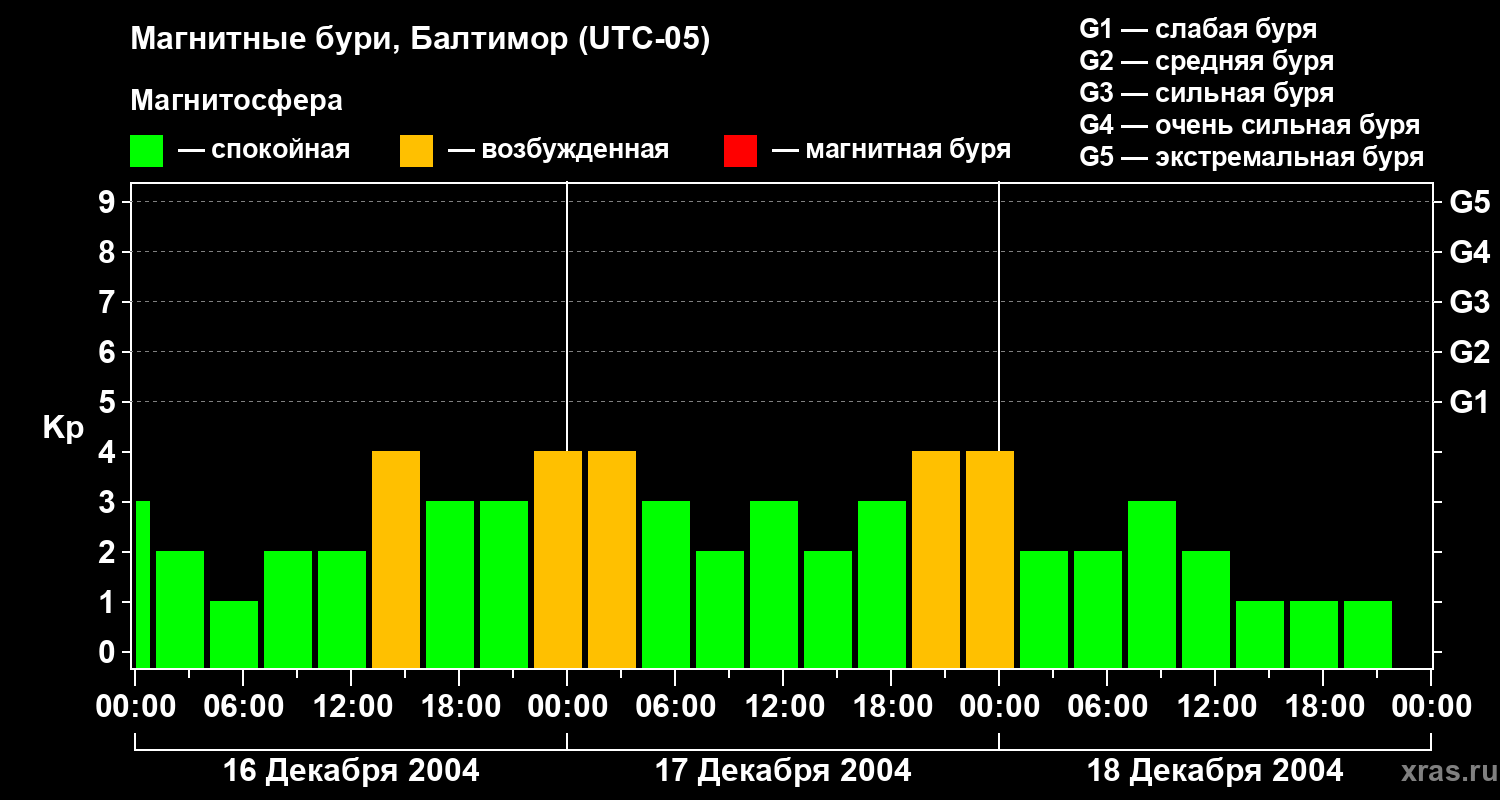
Task: Click the '12:00' tick label under 16 December
Action: 351,707
